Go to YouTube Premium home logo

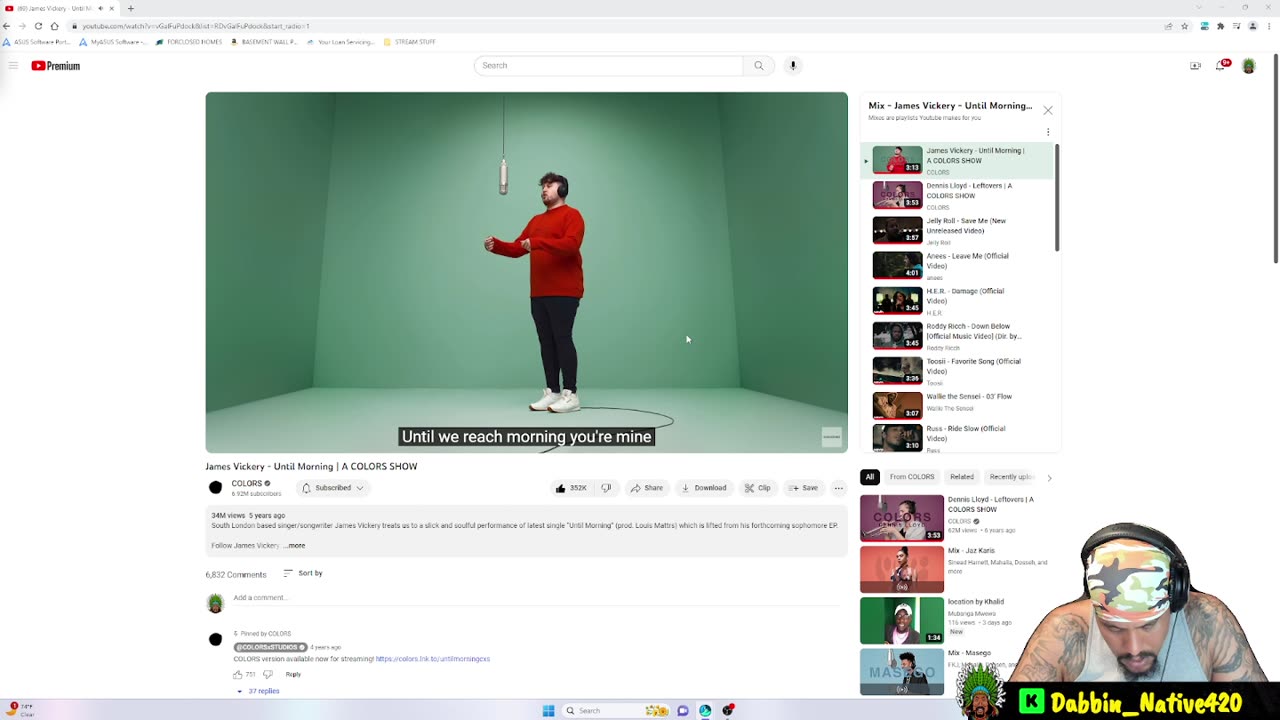click(55, 66)
